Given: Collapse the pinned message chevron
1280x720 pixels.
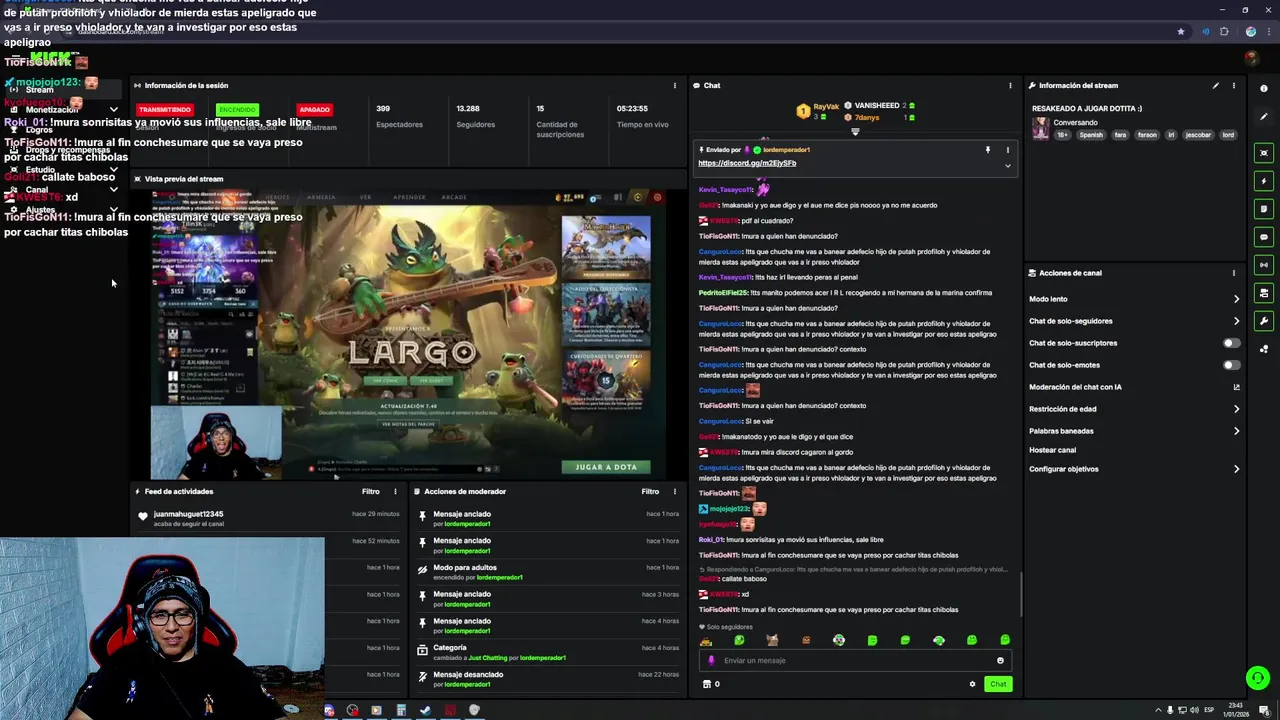Looking at the screenshot, I should click(x=1007, y=165).
